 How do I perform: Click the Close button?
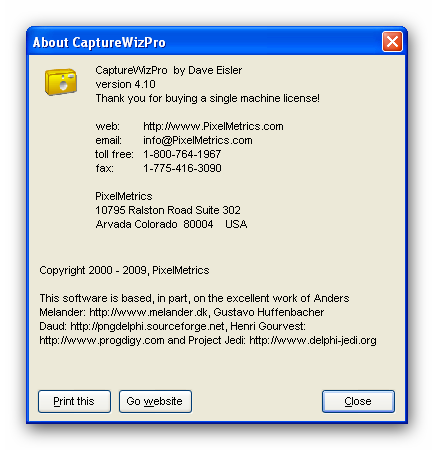pos(358,401)
